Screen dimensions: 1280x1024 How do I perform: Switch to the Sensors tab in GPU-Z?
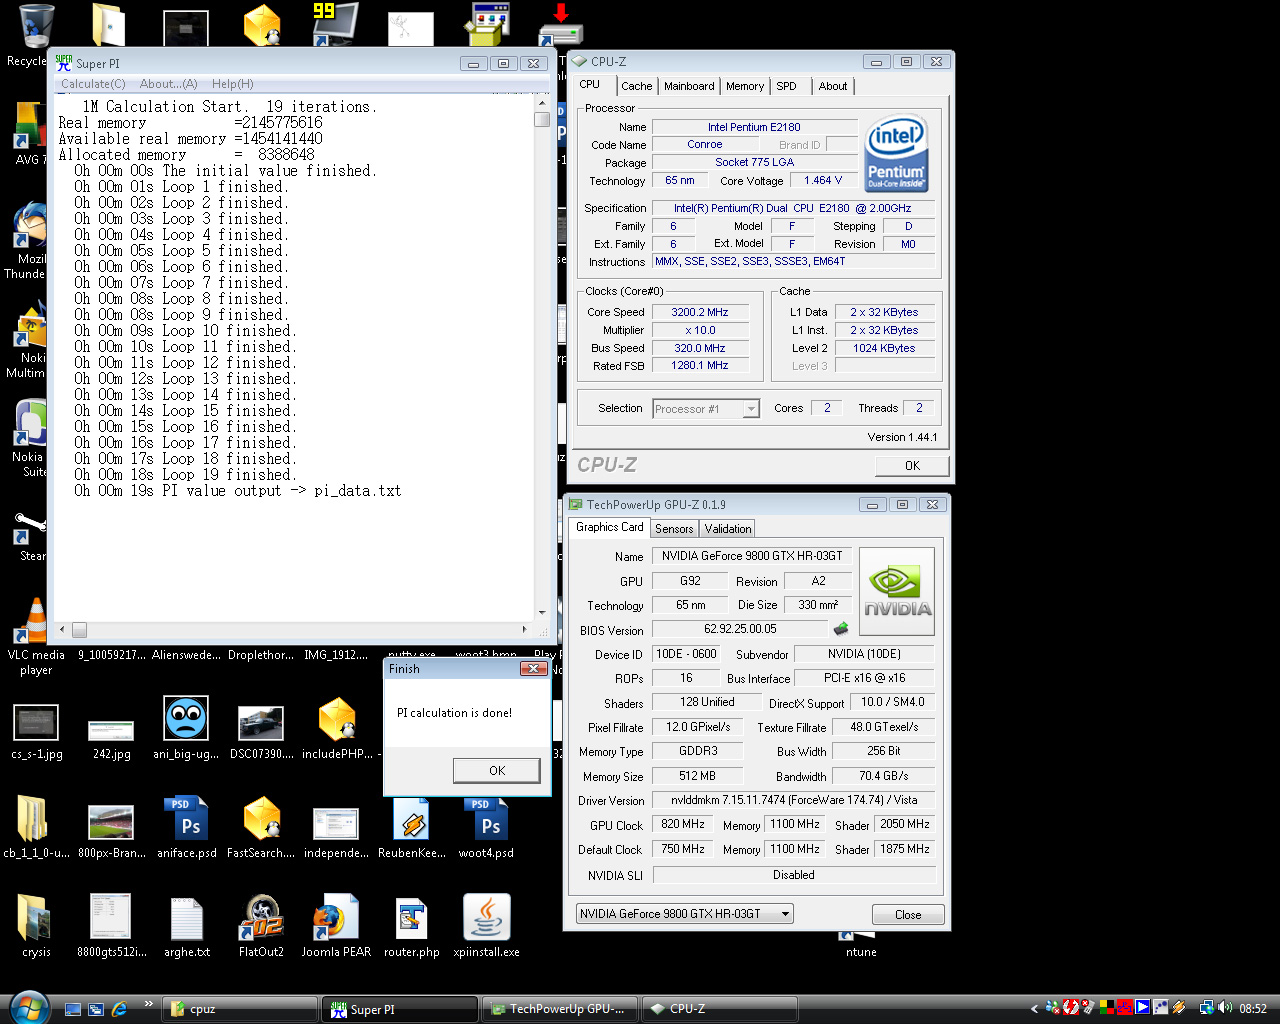coord(674,529)
